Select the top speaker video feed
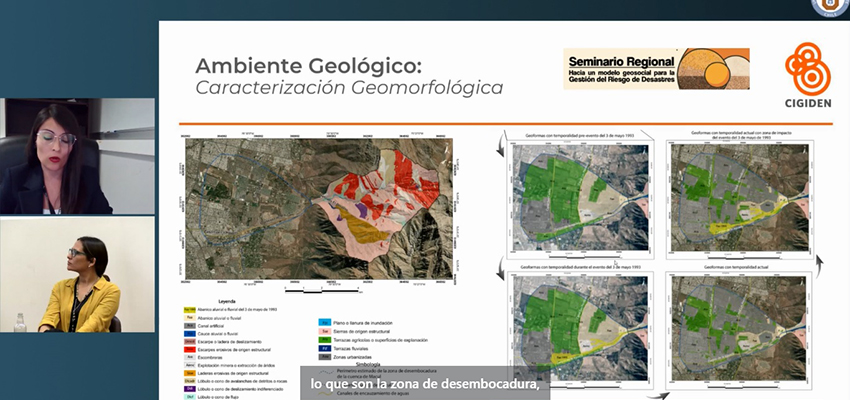The image size is (850, 400). [x=77, y=156]
